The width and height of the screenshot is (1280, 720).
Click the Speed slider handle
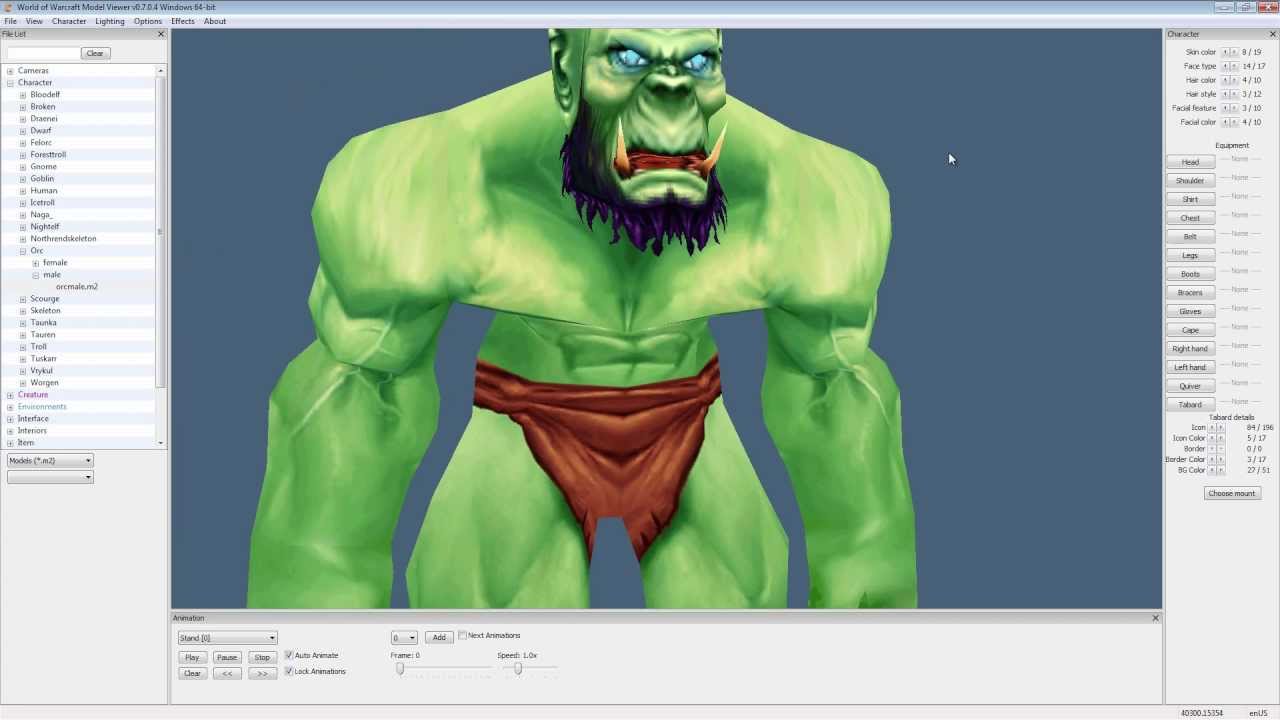point(518,669)
